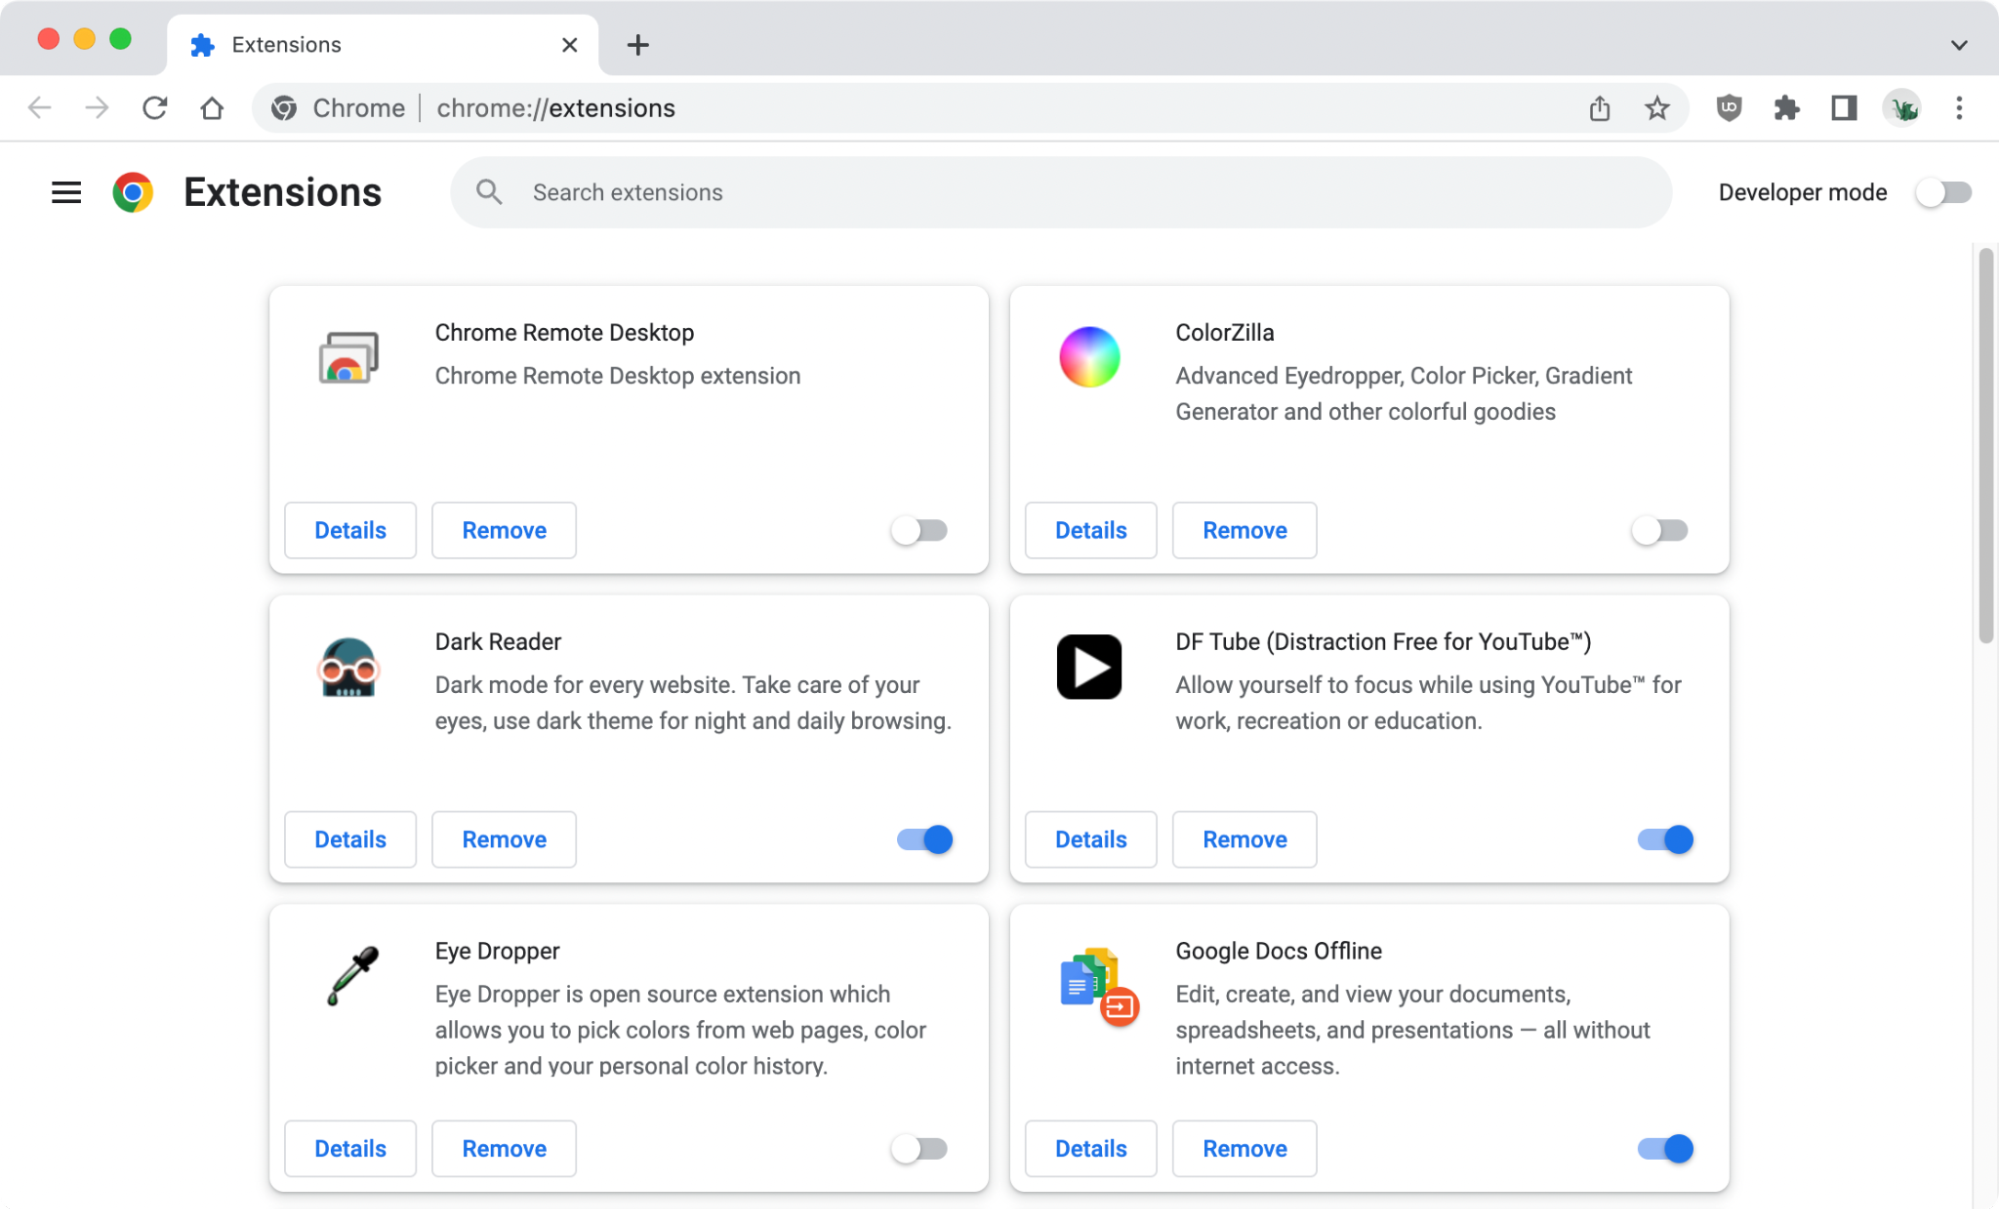Click the ColorZilla color wheel icon
Viewport: 1999px width, 1210px height.
click(x=1089, y=357)
